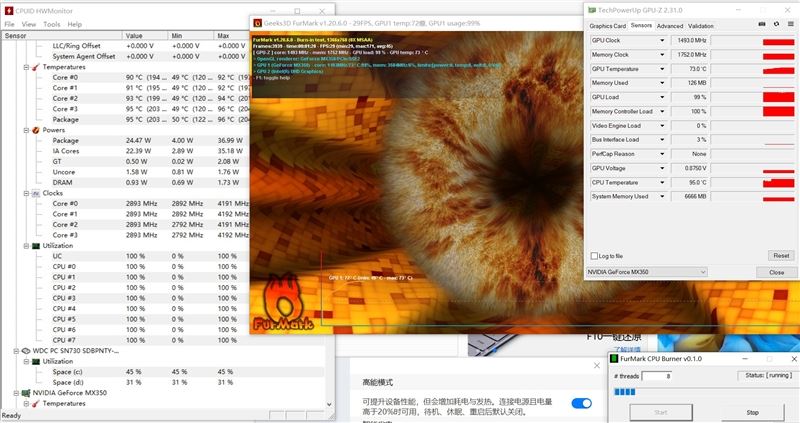Check the Log to file checkbox in GPU-Z

click(594, 256)
